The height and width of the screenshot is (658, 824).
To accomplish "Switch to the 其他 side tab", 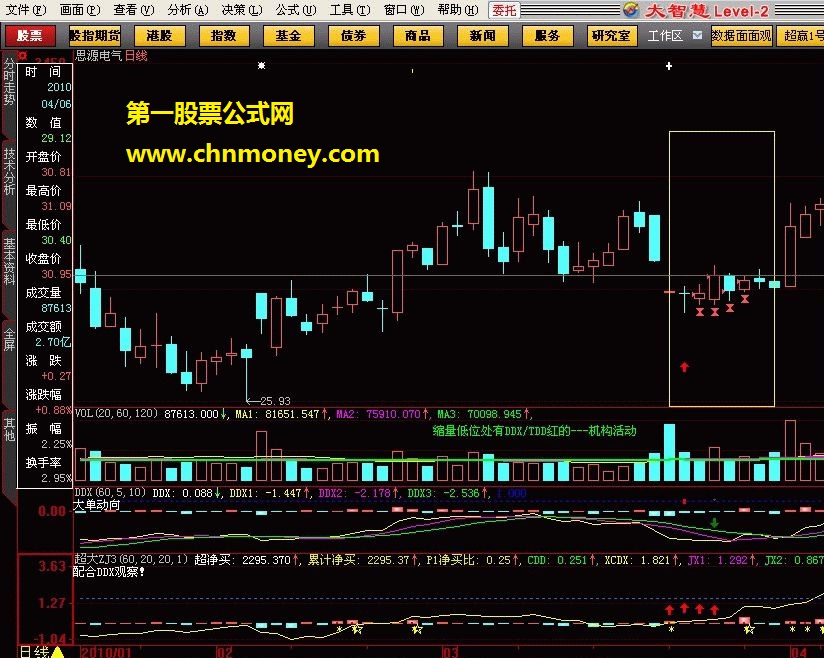I will pos(9,429).
